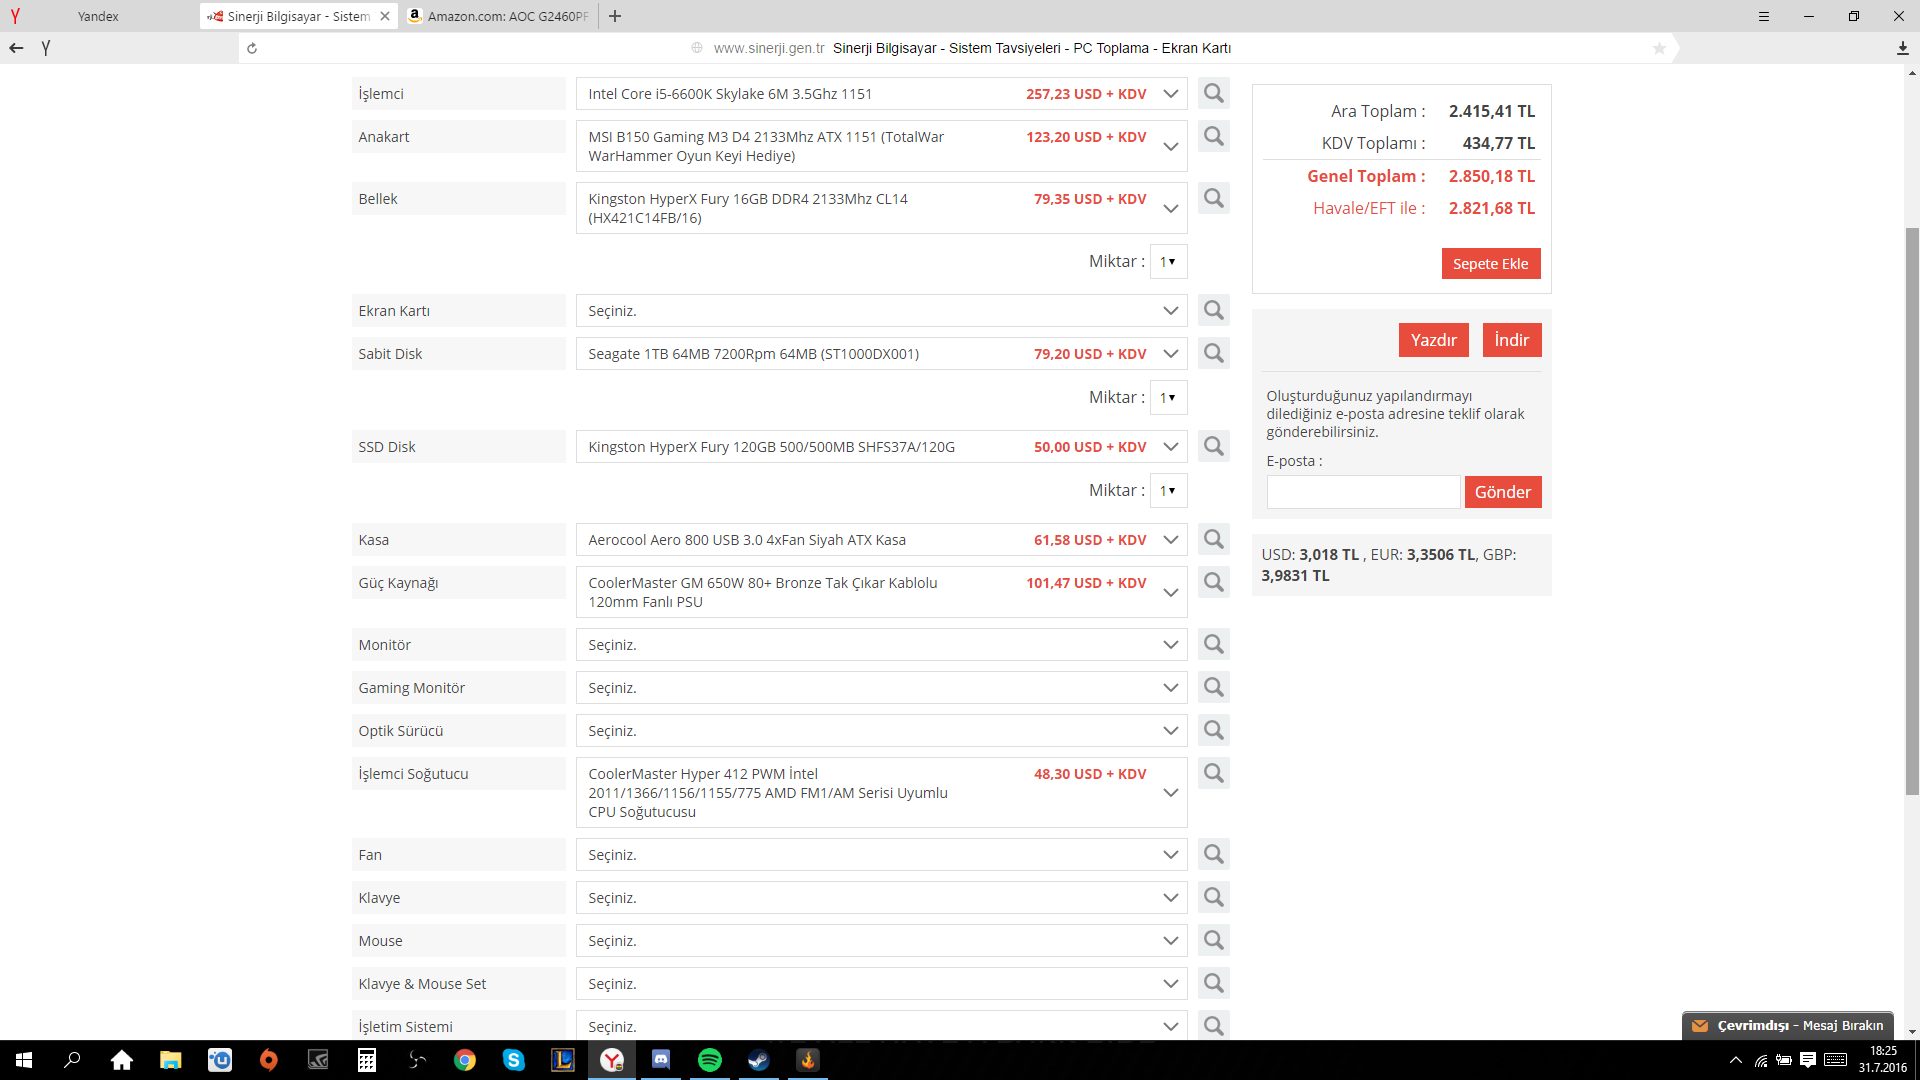Bookmark page using the star icon
This screenshot has width=1920, height=1080.
pyautogui.click(x=1659, y=48)
